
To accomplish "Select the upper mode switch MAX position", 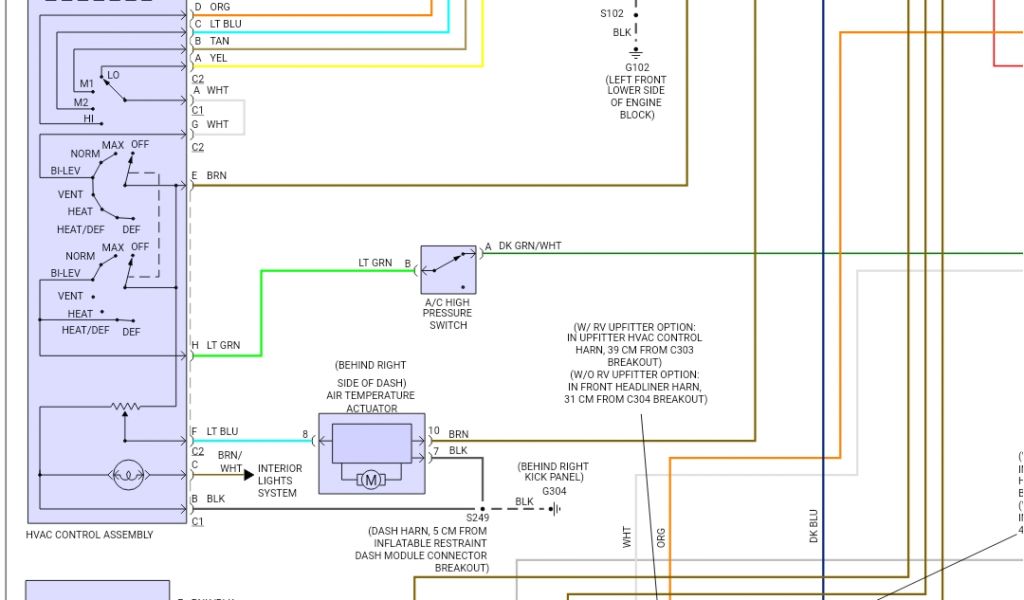I will pos(113,146).
